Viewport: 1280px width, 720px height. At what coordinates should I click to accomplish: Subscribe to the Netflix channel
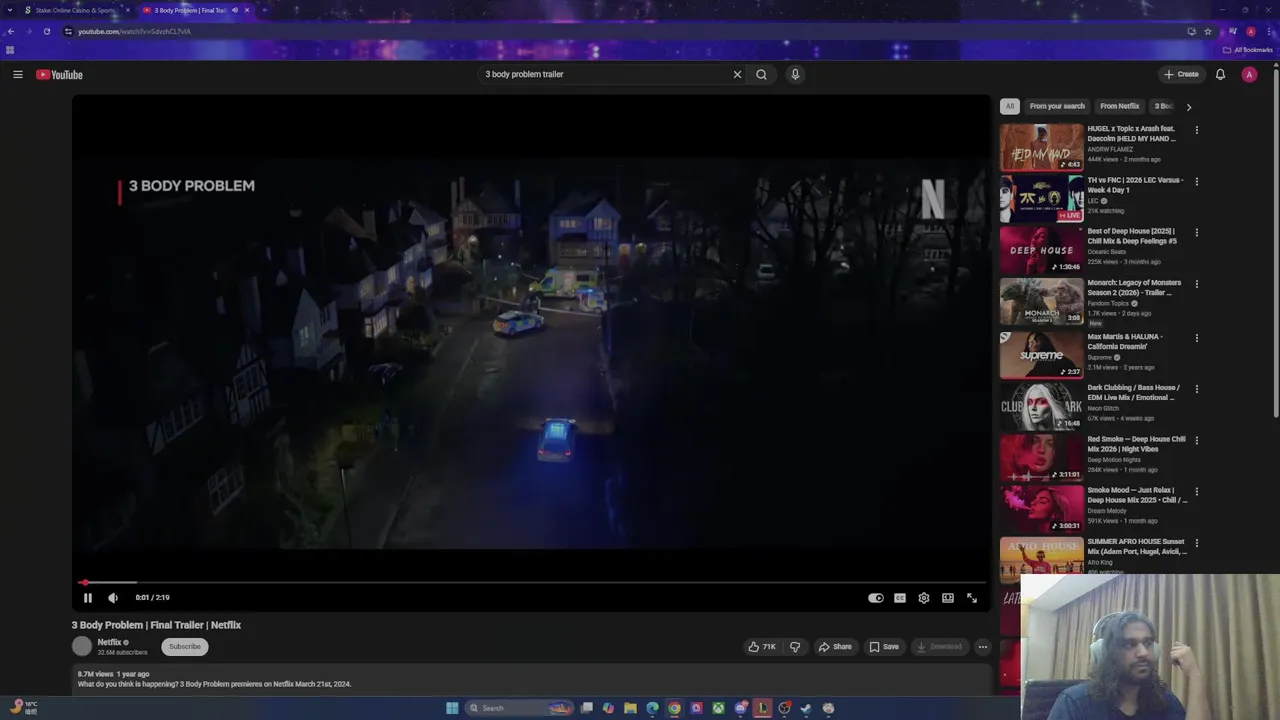coord(185,646)
